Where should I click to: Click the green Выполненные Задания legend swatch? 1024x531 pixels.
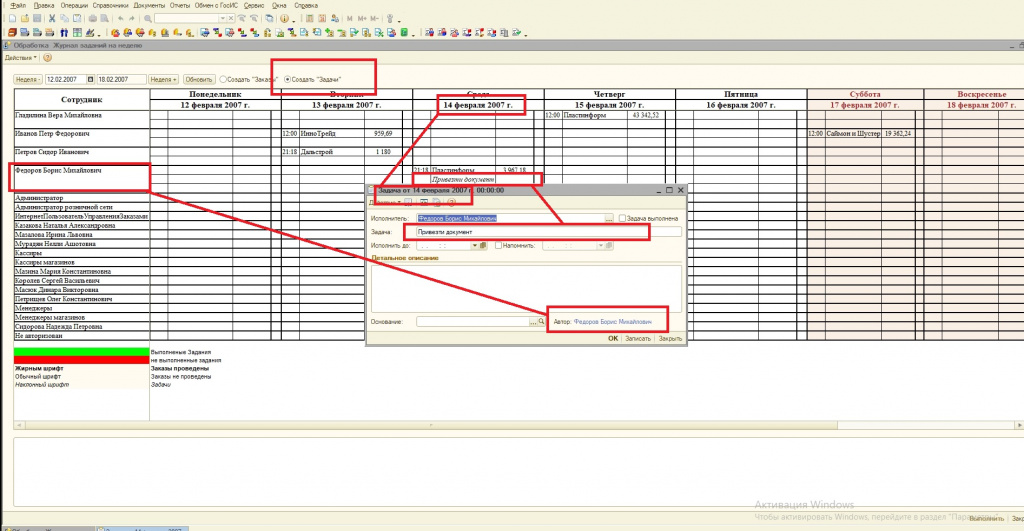pyautogui.click(x=82, y=351)
